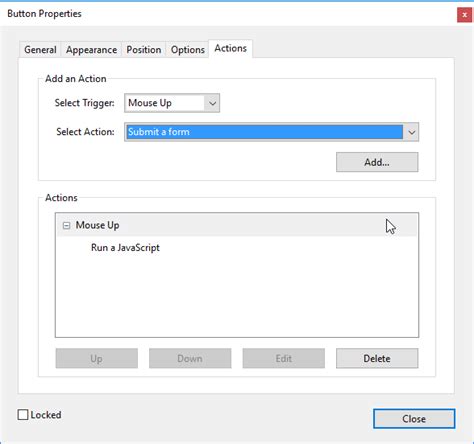This screenshot has width=474, height=444.
Task: Switch to the General tab
Action: (40, 50)
